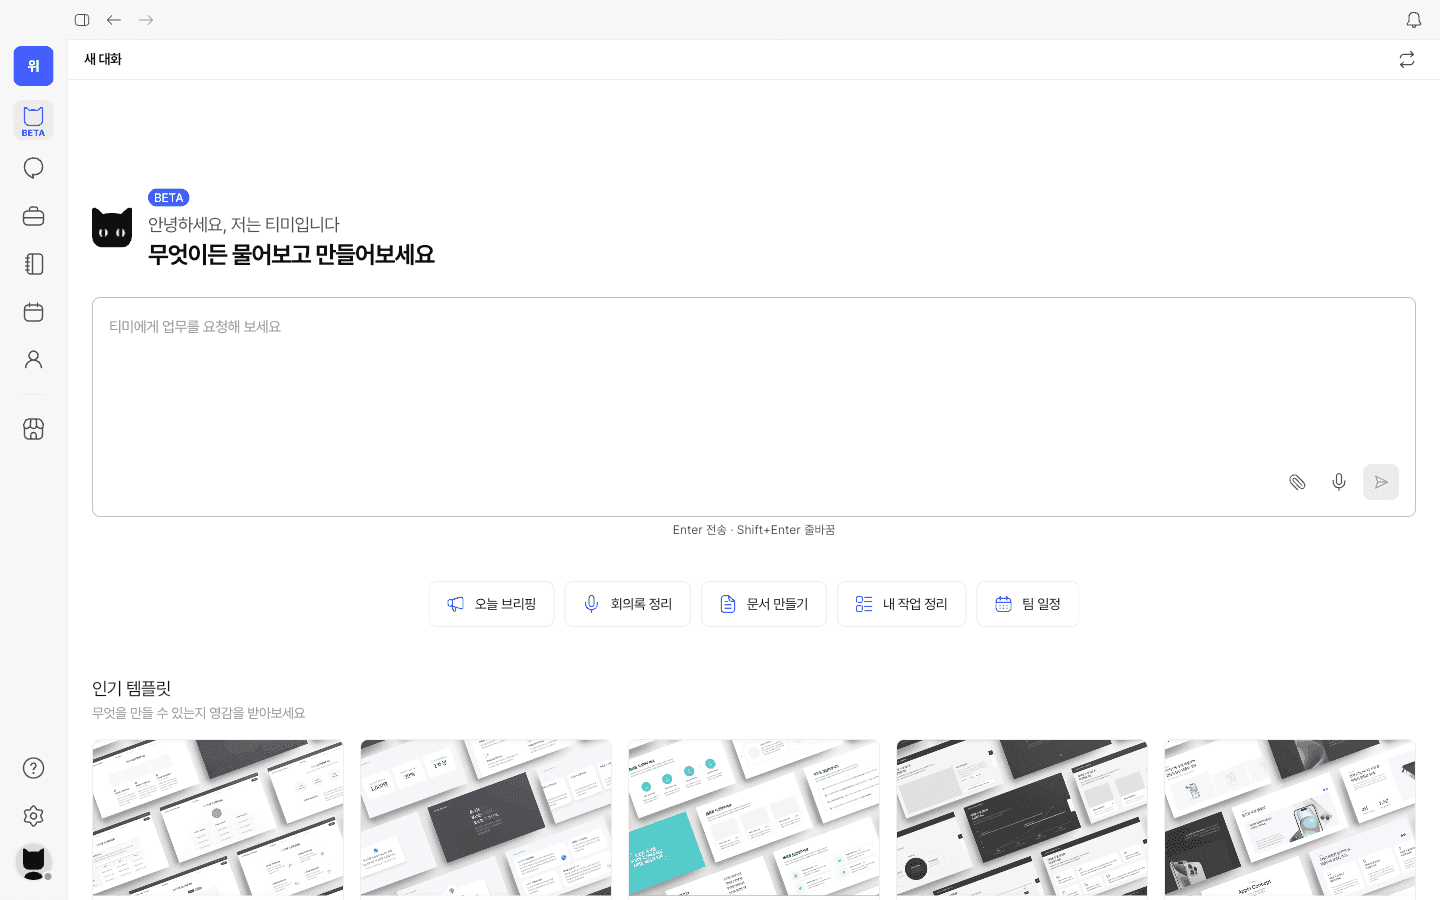Attach a file with the paperclip icon

coord(1297,482)
